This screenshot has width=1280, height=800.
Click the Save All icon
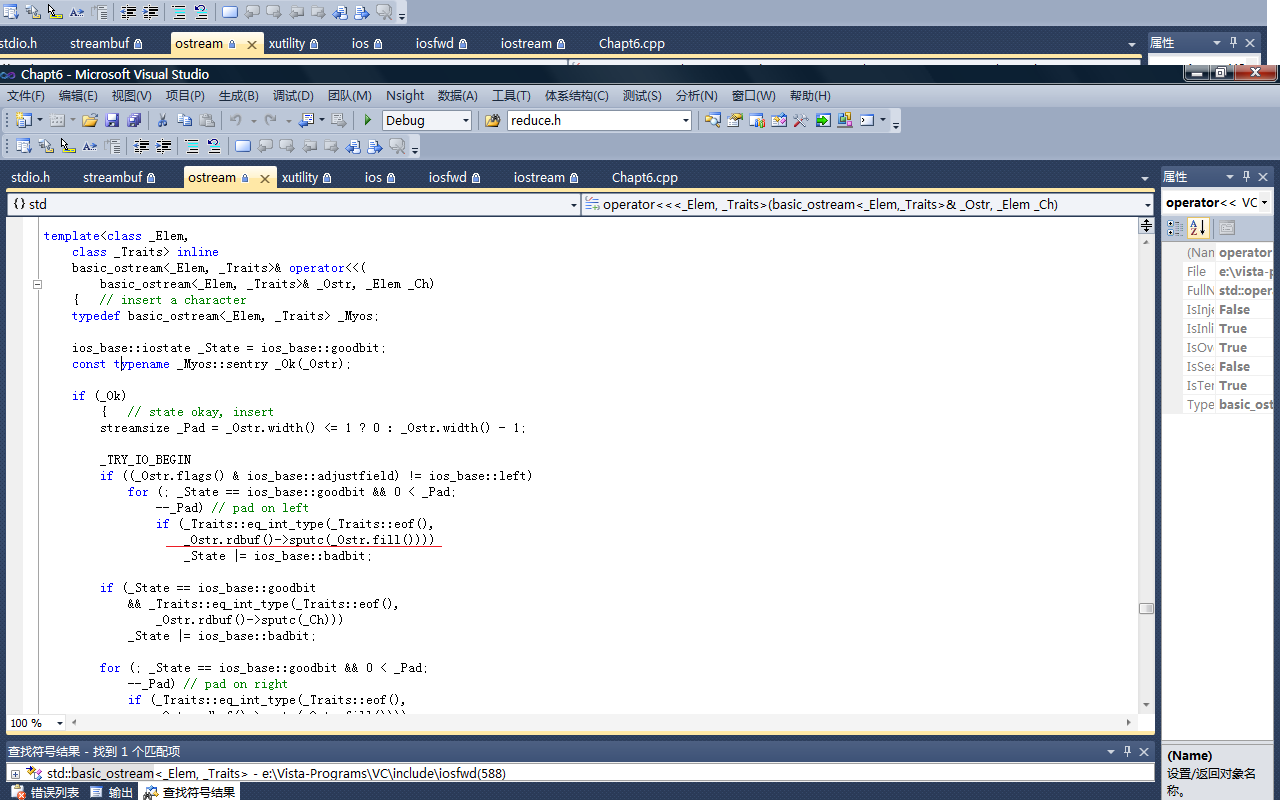pyautogui.click(x=133, y=120)
